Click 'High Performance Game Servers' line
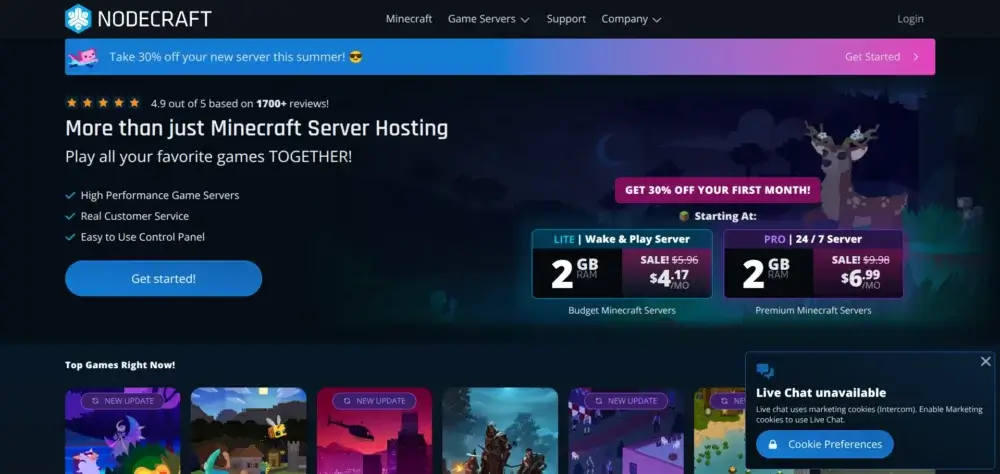Image resolution: width=1000 pixels, height=474 pixels. coord(159,195)
